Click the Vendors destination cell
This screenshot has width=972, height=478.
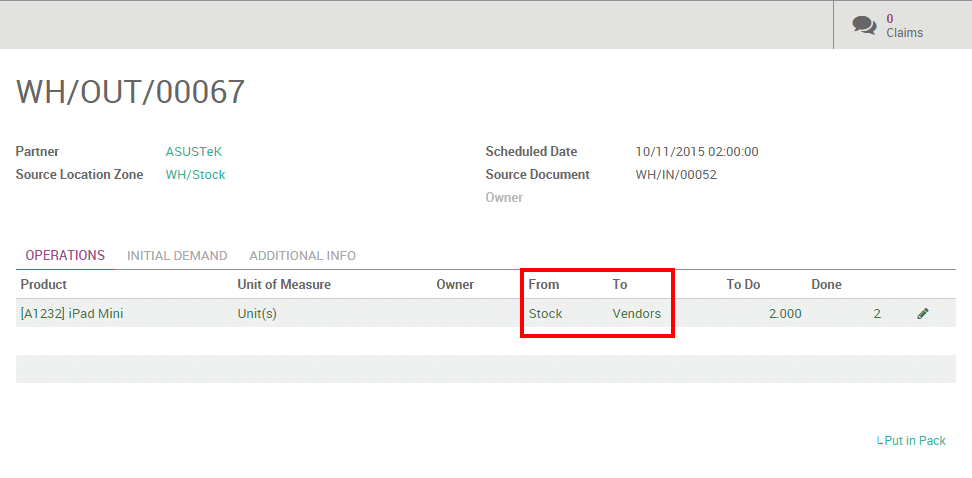click(636, 314)
